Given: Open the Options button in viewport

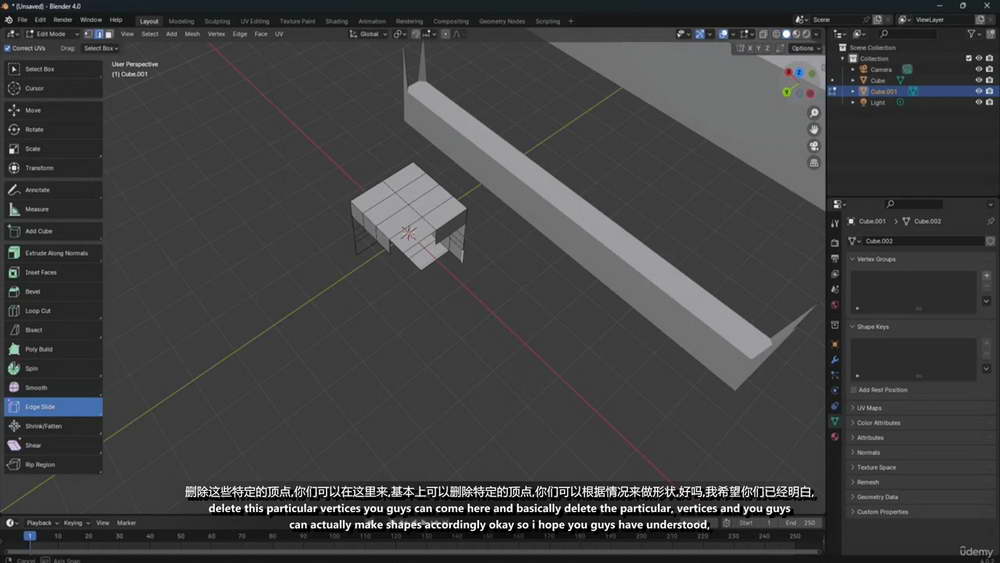Looking at the screenshot, I should click(805, 48).
